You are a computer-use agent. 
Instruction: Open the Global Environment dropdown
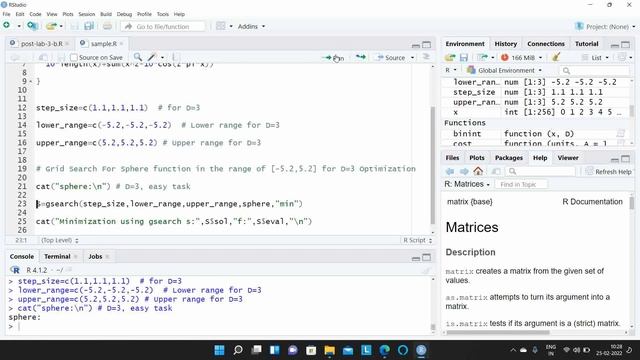[505, 70]
